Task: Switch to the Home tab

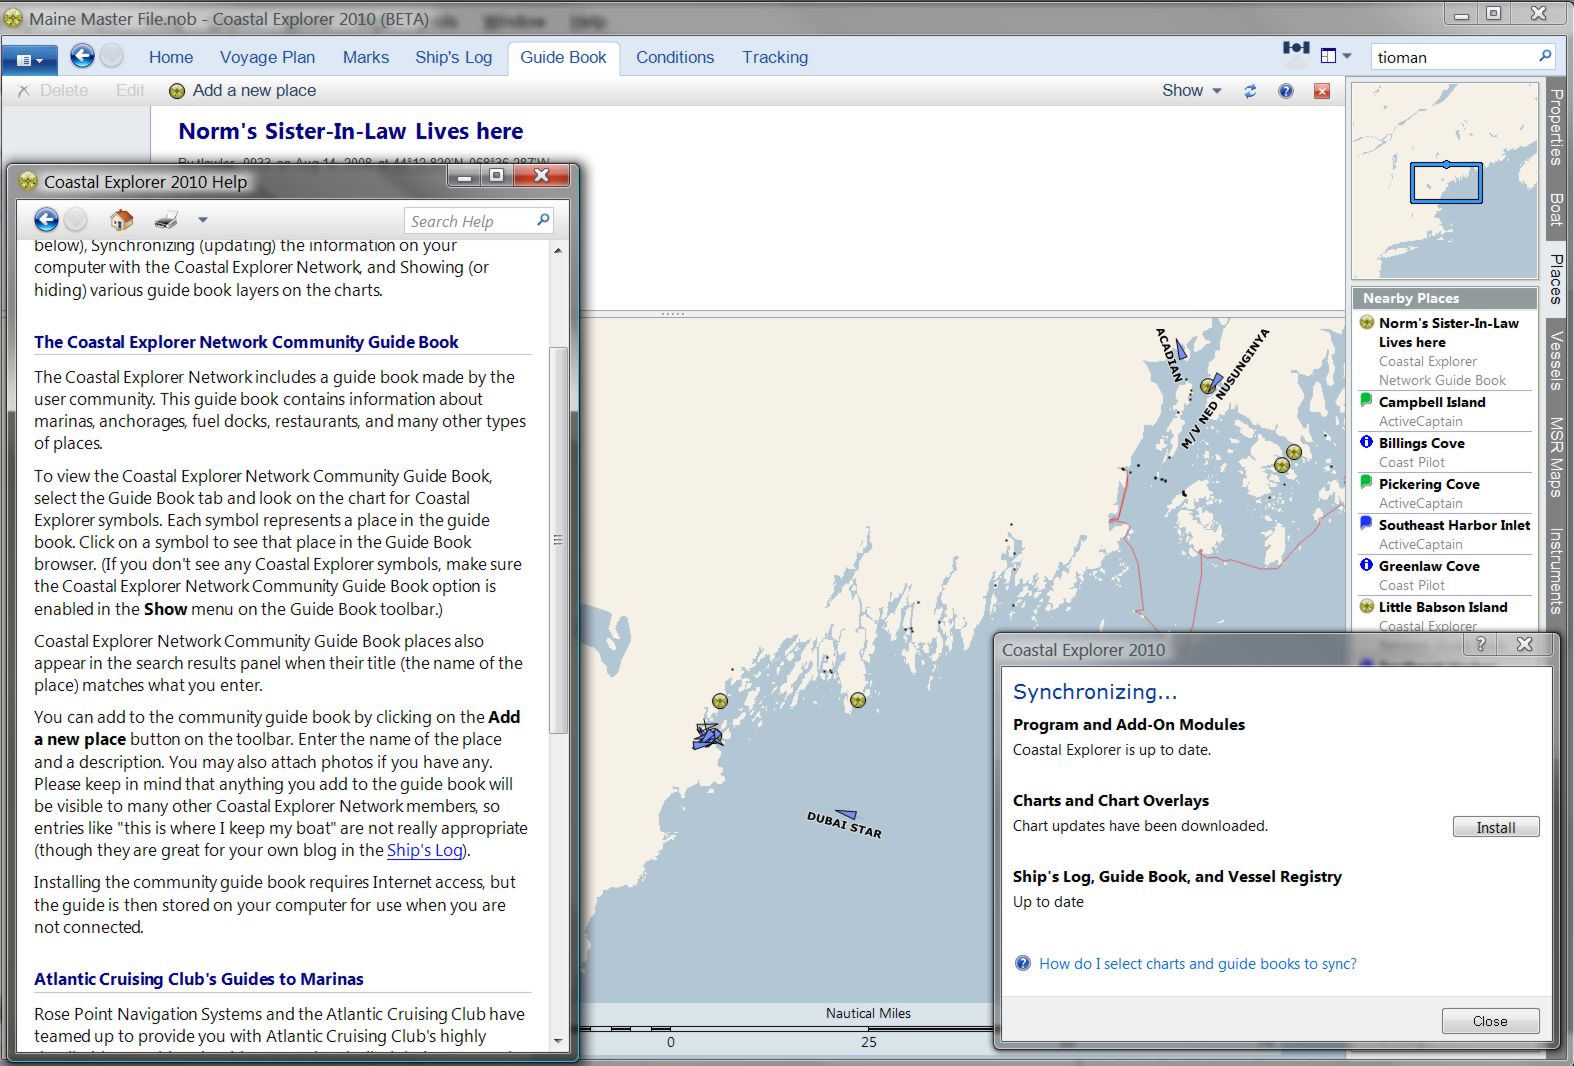Action: [171, 57]
